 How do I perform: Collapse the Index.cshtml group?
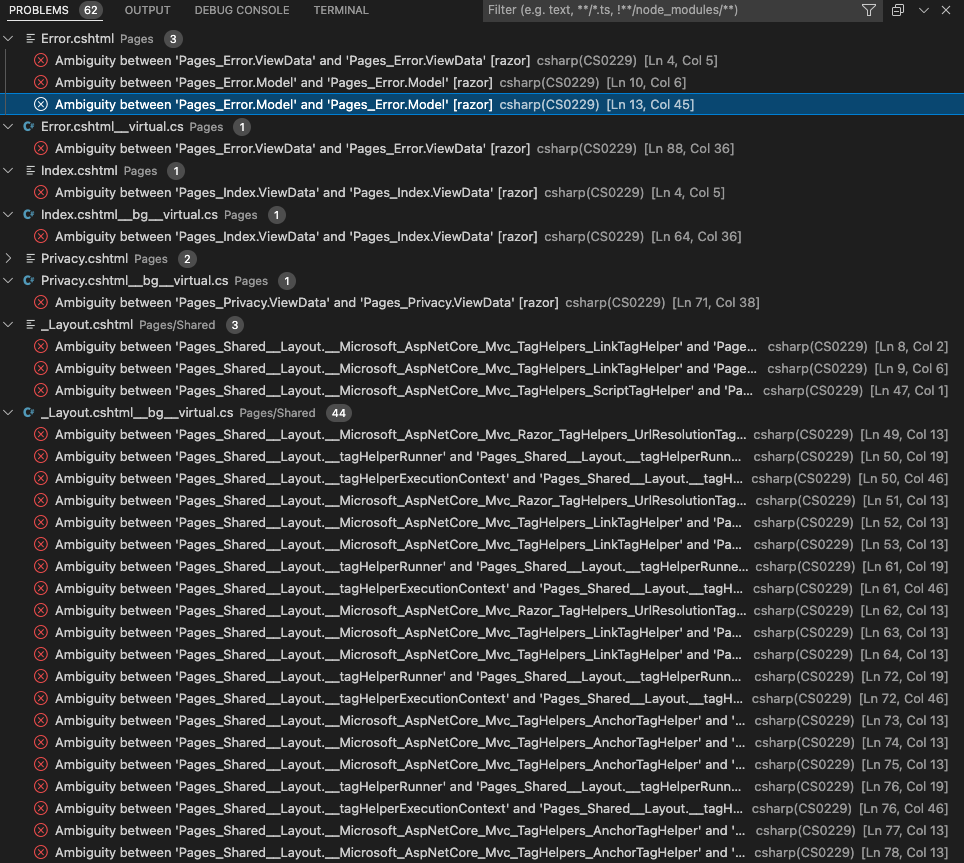[x=9, y=171]
